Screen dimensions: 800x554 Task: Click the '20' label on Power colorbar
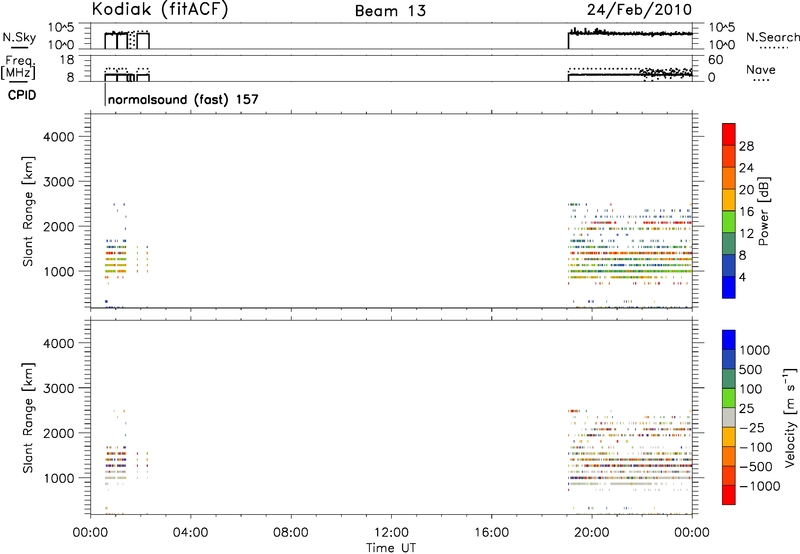(746, 190)
